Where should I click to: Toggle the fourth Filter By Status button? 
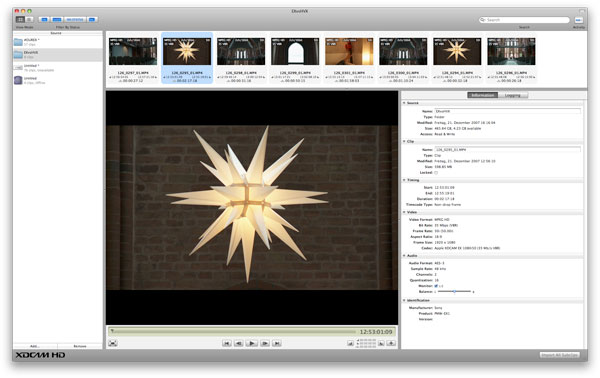92,20
